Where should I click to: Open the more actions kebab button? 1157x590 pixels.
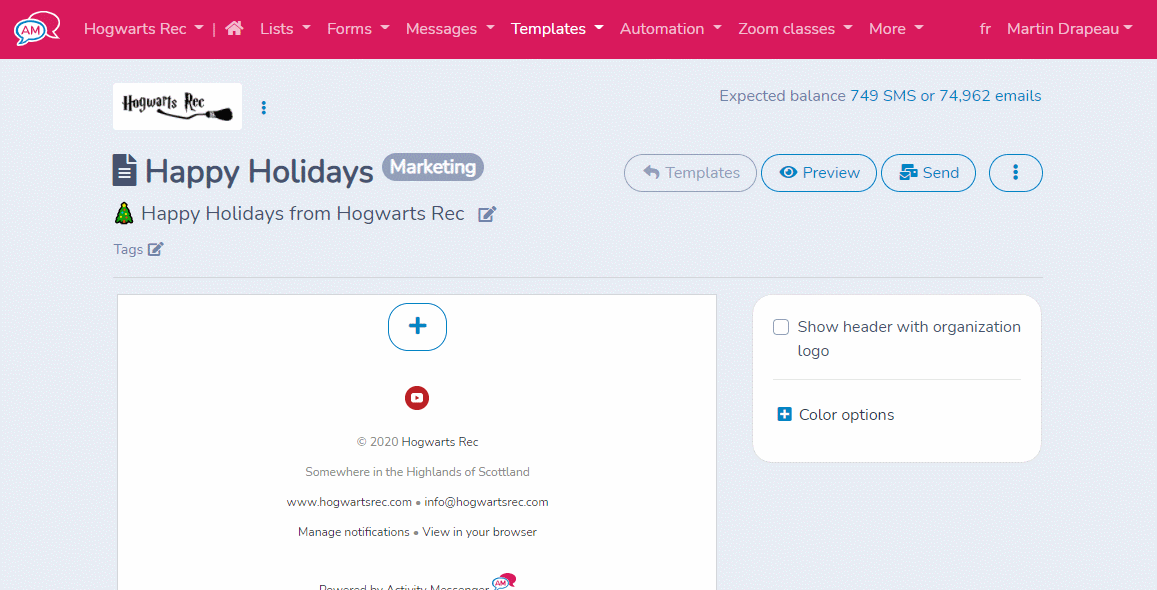pos(1015,173)
